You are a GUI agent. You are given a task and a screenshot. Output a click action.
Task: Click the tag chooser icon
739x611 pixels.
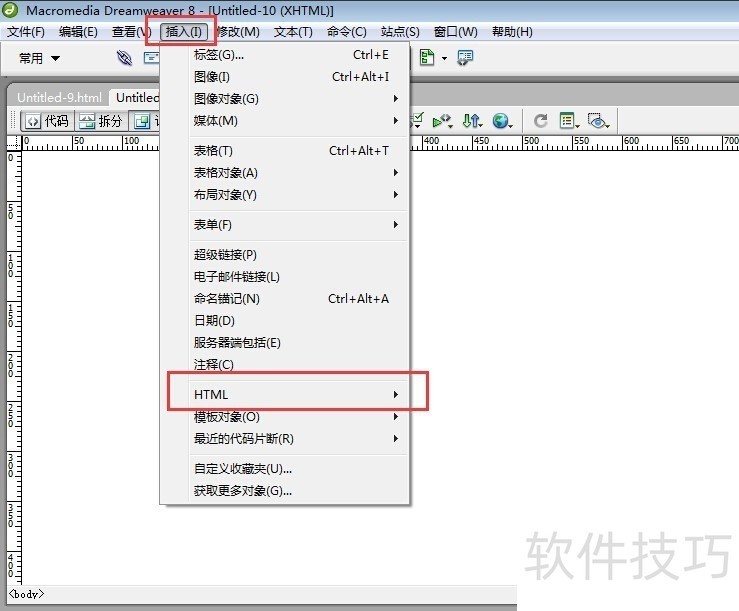[465, 58]
